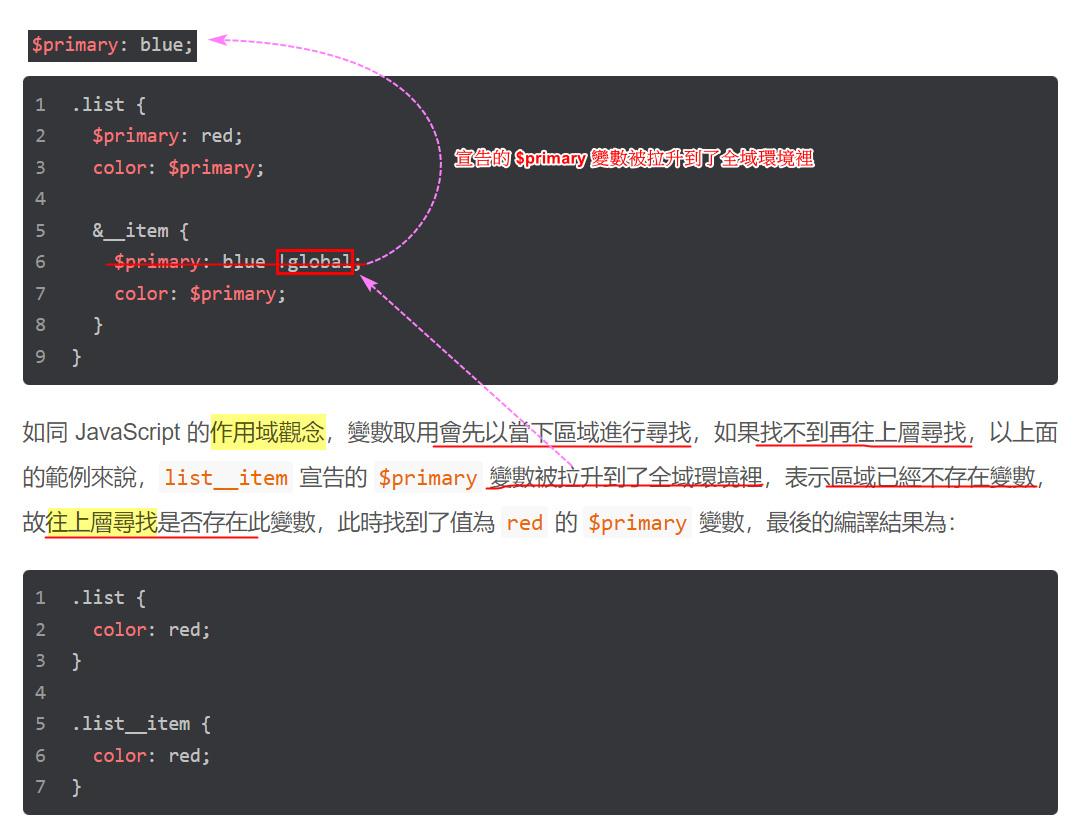Select the "$primary: blue;" code badge at top
Screen dimensions: 1082x831
(x=111, y=44)
